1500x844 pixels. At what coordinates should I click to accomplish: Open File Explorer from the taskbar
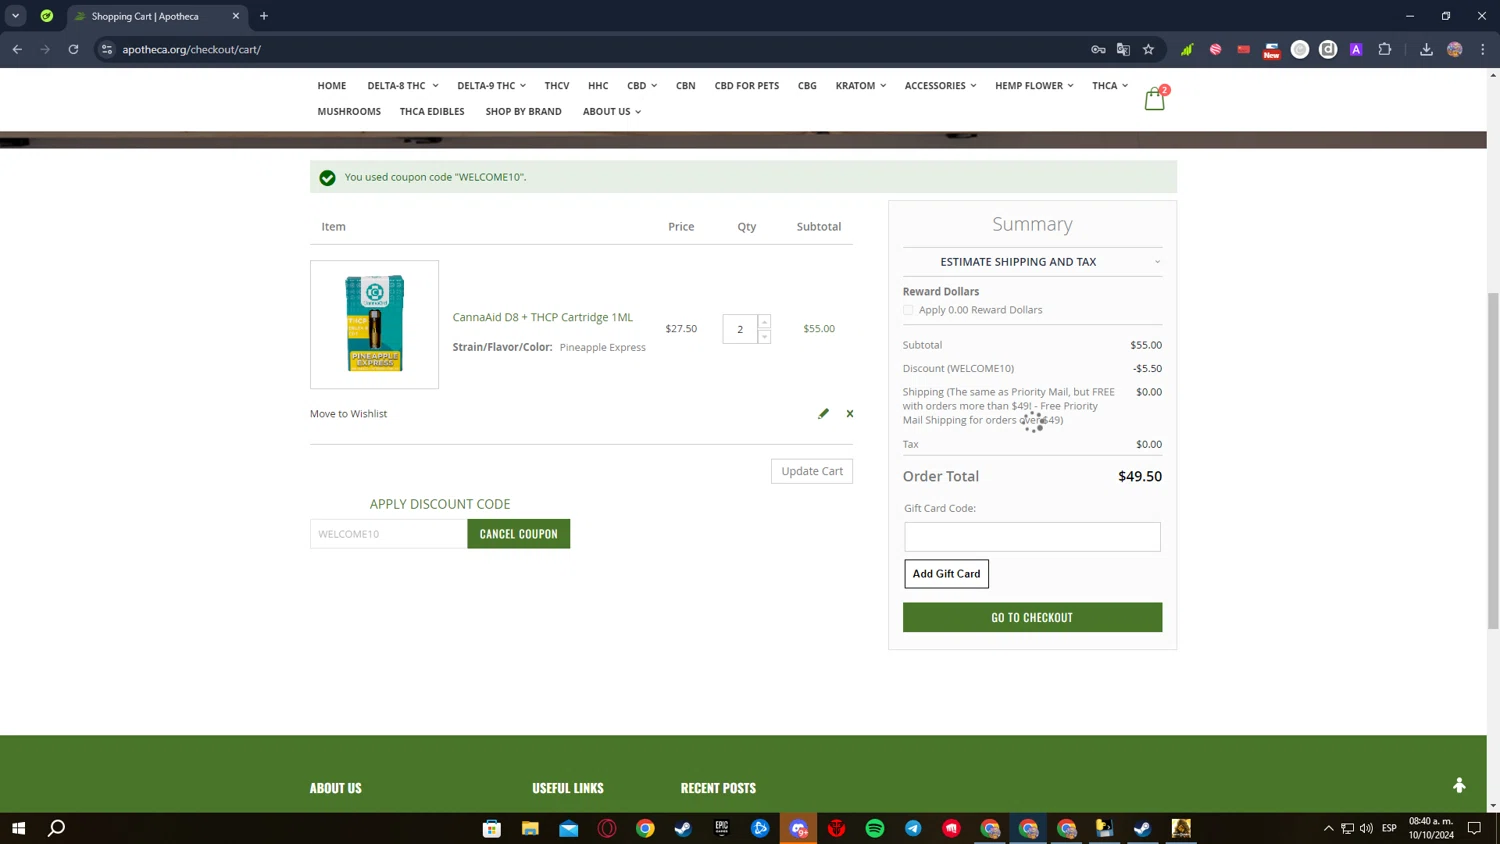(x=530, y=828)
